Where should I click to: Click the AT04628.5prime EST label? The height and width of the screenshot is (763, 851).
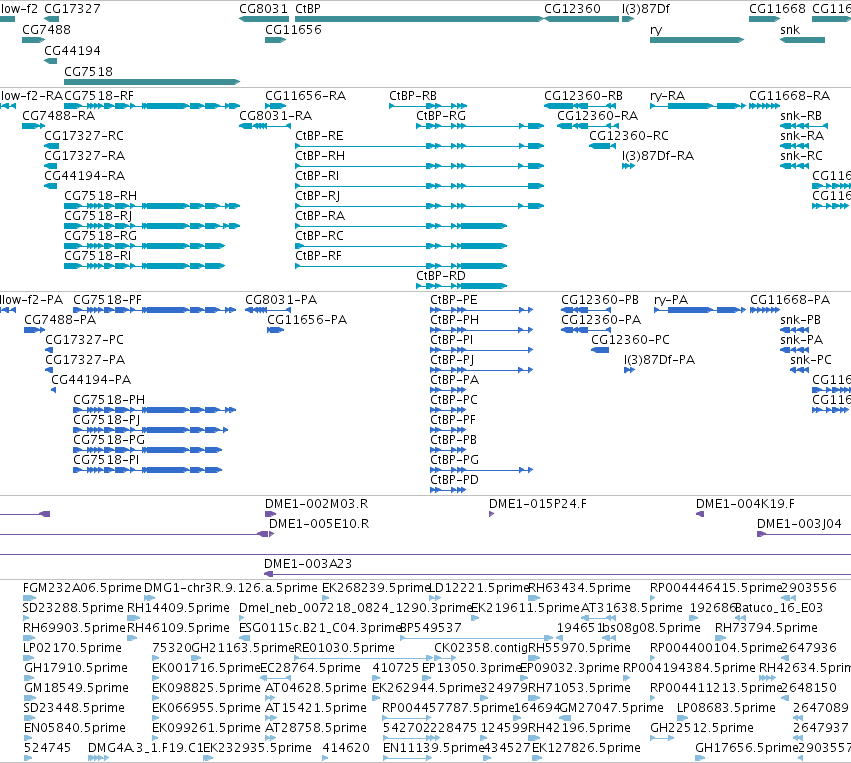[316, 688]
